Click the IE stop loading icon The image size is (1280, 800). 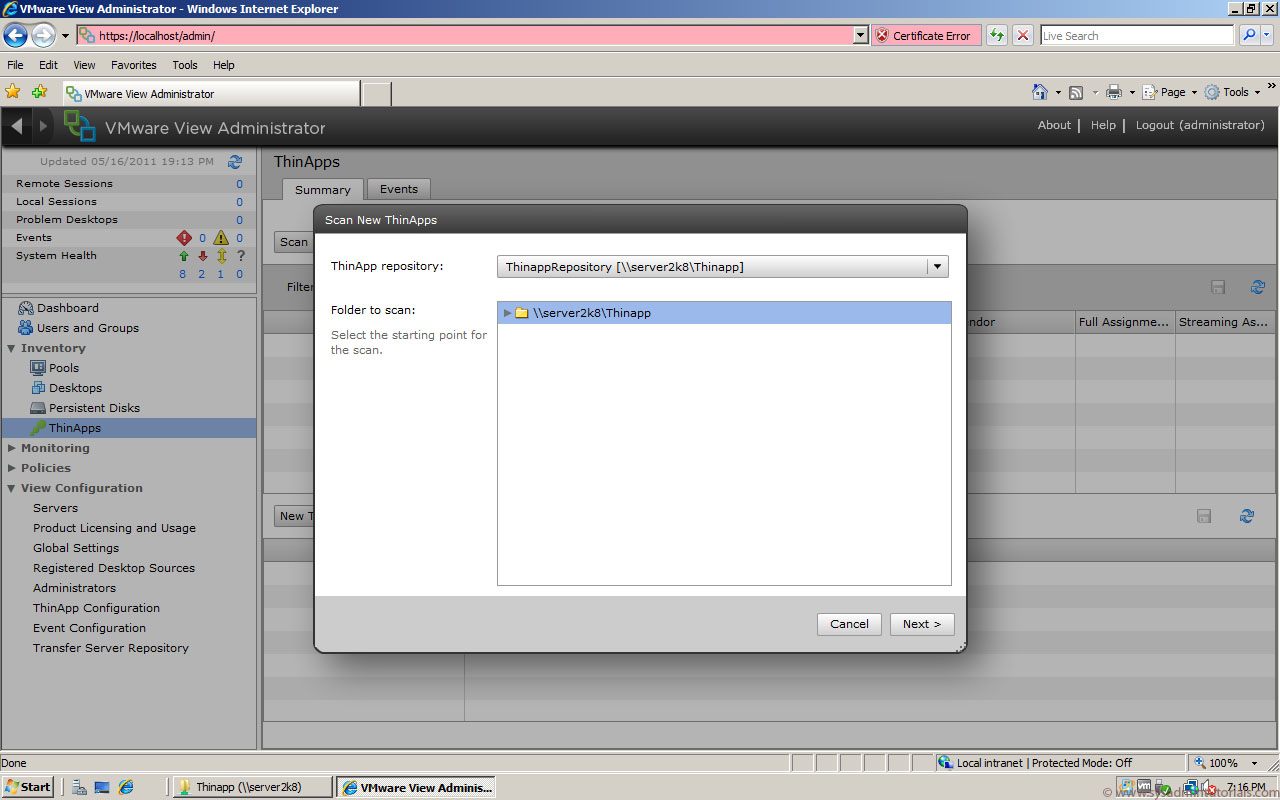pos(1023,35)
